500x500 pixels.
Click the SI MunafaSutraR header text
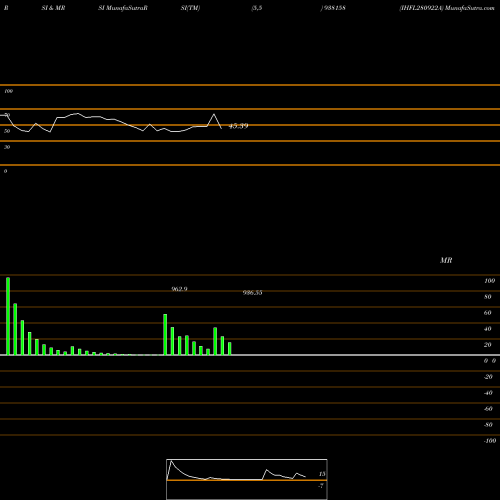[123, 8]
